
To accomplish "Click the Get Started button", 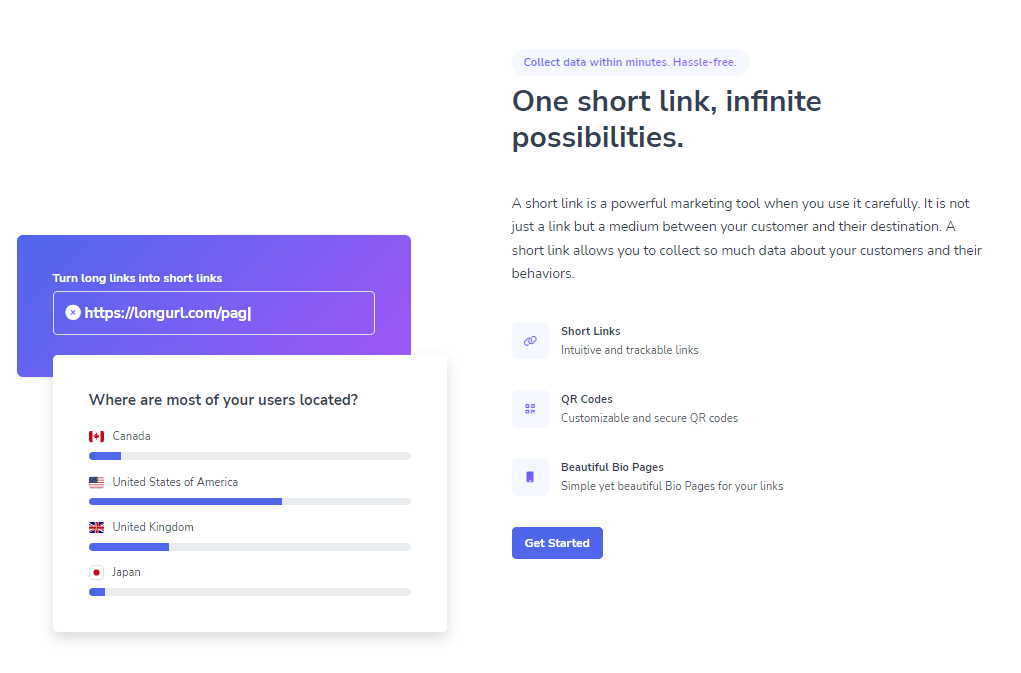I will [x=557, y=543].
